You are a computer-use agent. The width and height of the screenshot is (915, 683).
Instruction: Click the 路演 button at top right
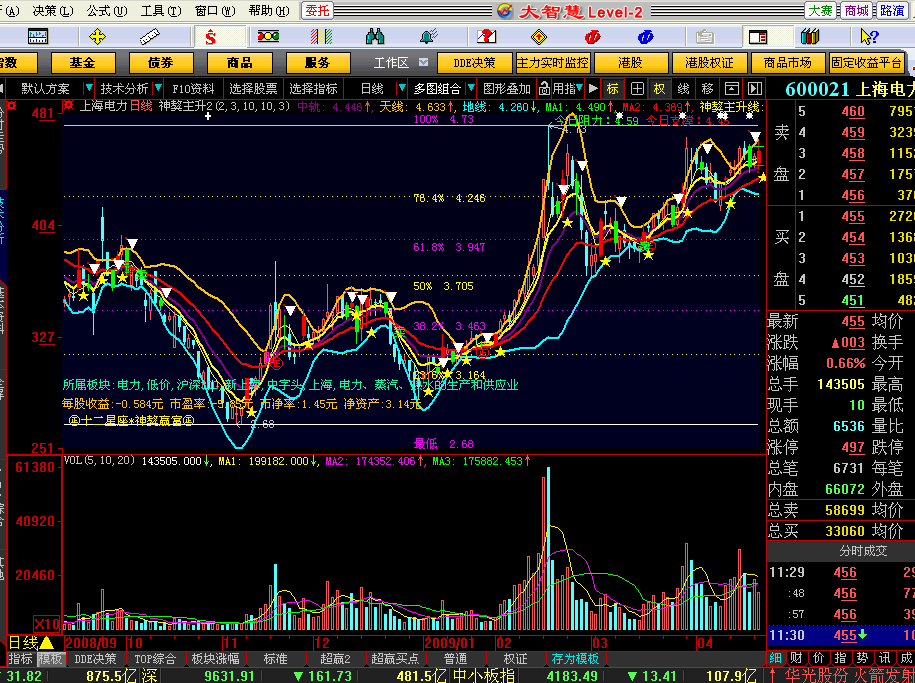click(892, 11)
